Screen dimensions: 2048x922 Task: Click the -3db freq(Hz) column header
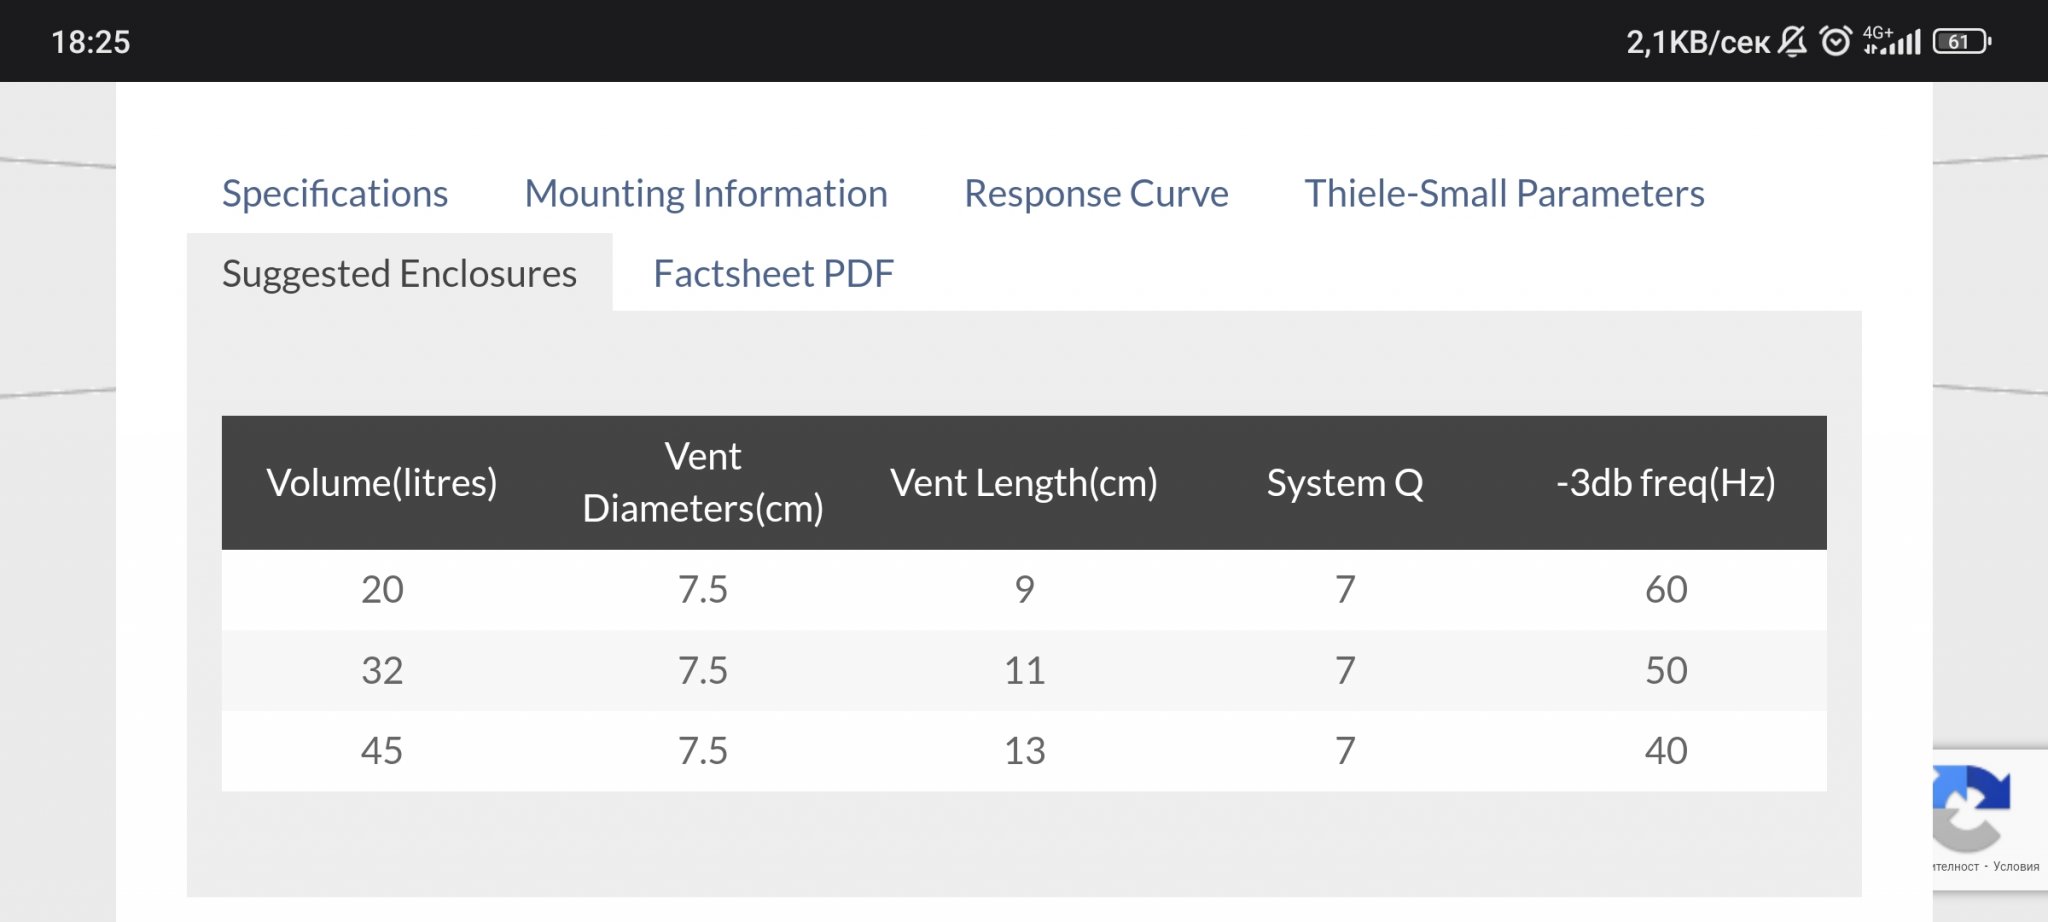pyautogui.click(x=1666, y=483)
